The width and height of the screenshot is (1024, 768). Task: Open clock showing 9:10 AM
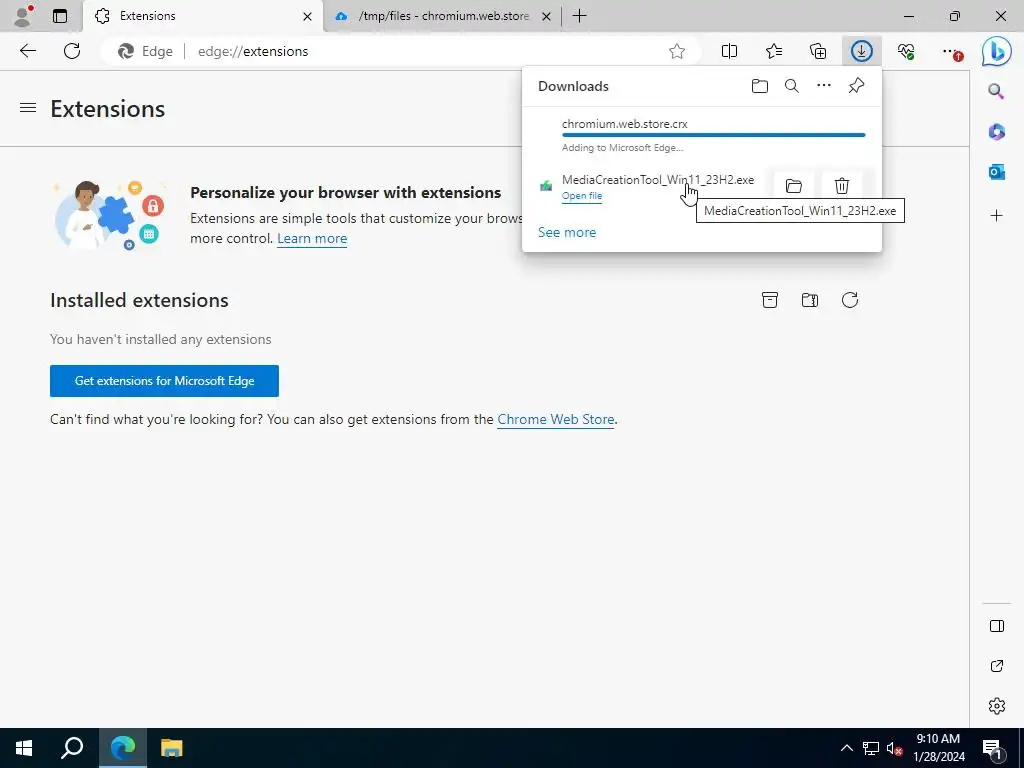938,748
